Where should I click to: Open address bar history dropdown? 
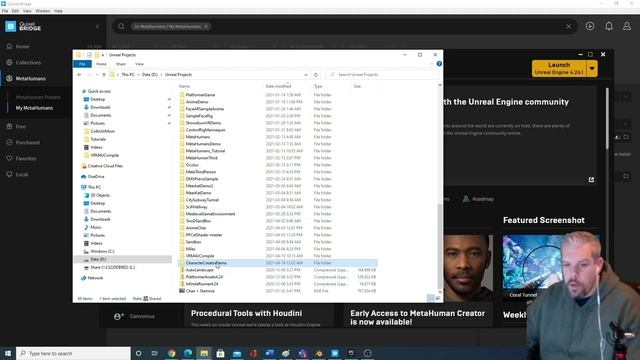[x=306, y=75]
